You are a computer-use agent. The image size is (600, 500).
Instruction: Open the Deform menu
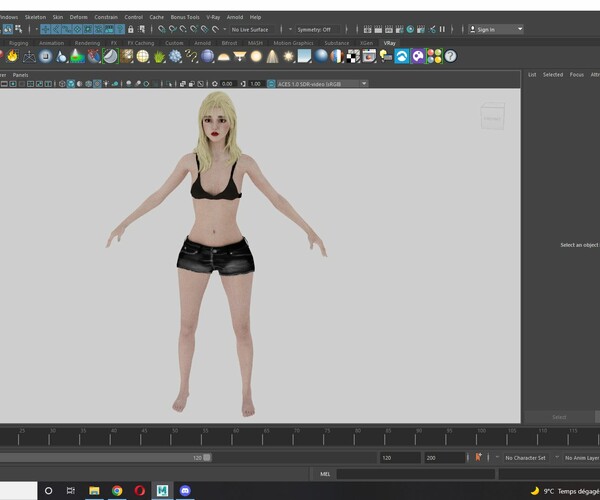[x=78, y=17]
